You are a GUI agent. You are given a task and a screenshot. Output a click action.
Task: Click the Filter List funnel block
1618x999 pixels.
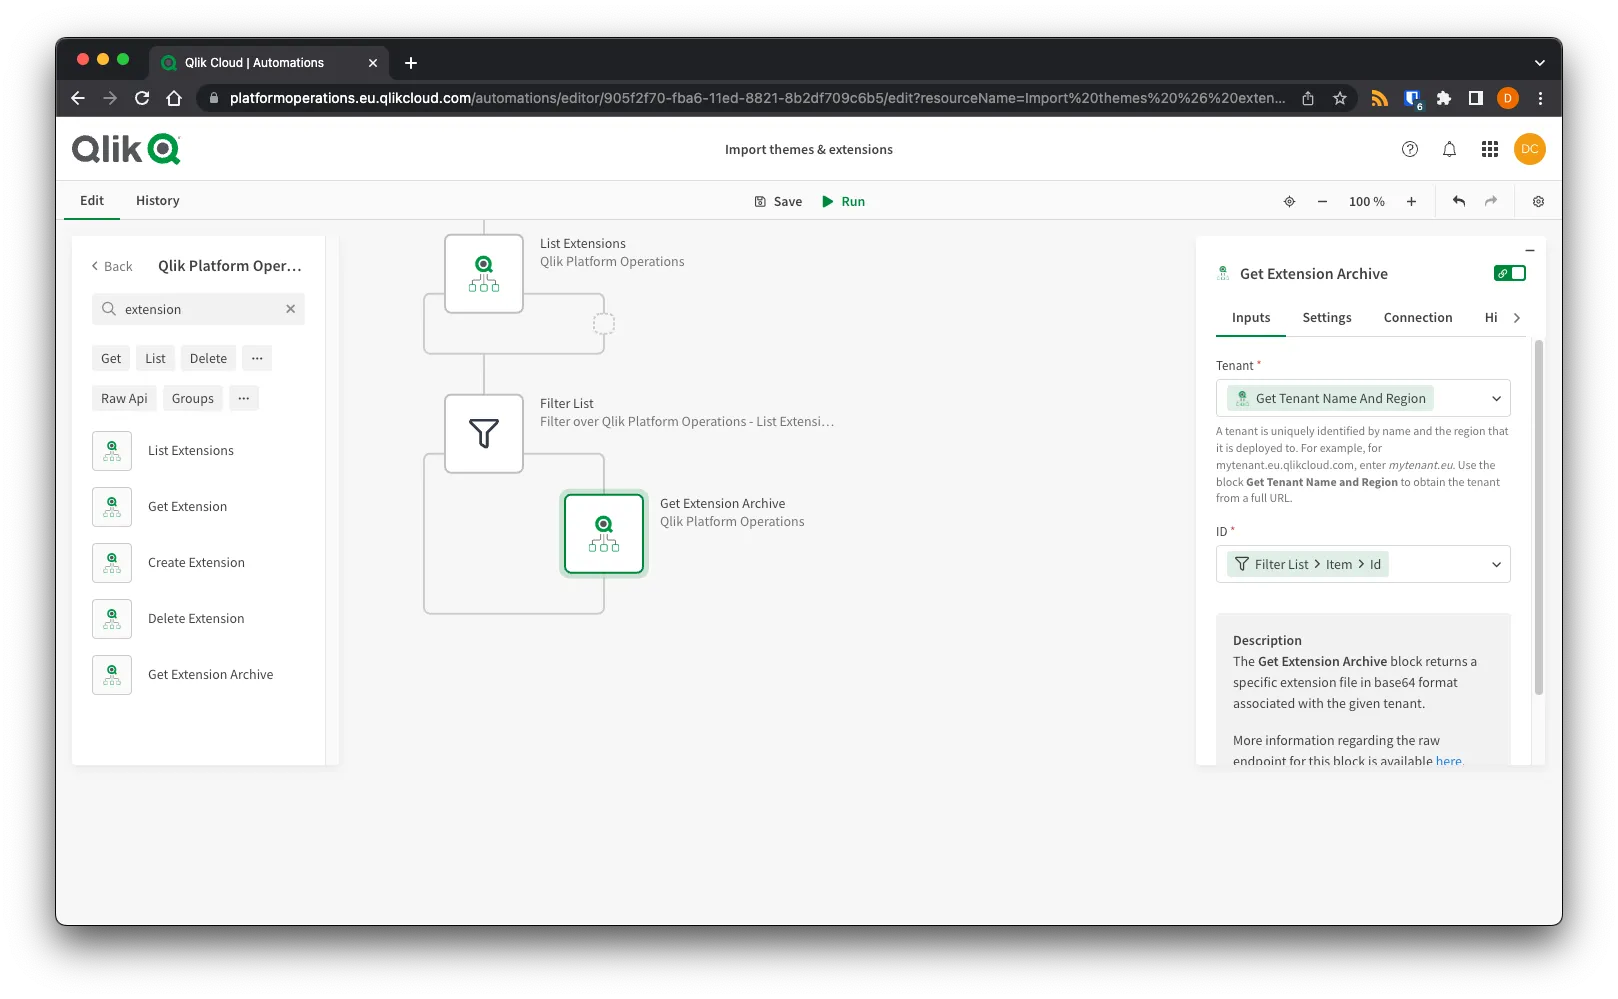484,433
